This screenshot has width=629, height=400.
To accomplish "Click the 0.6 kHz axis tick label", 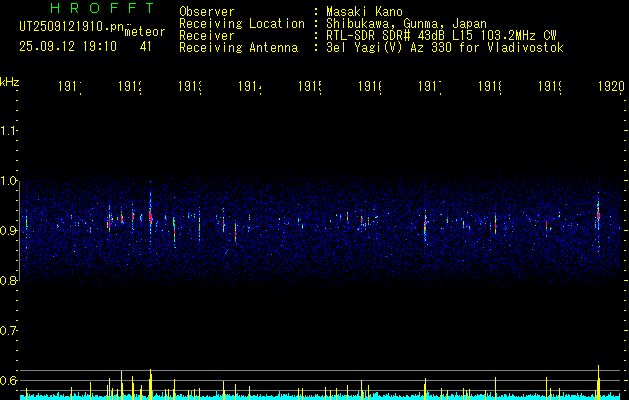I will point(8,380).
